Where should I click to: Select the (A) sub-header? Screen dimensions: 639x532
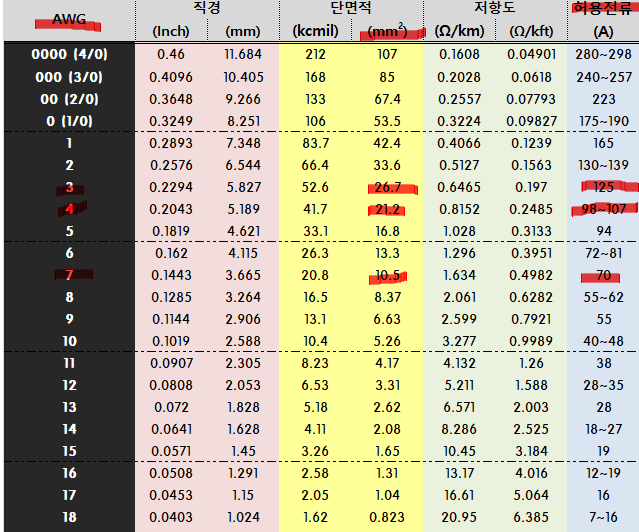point(603,31)
